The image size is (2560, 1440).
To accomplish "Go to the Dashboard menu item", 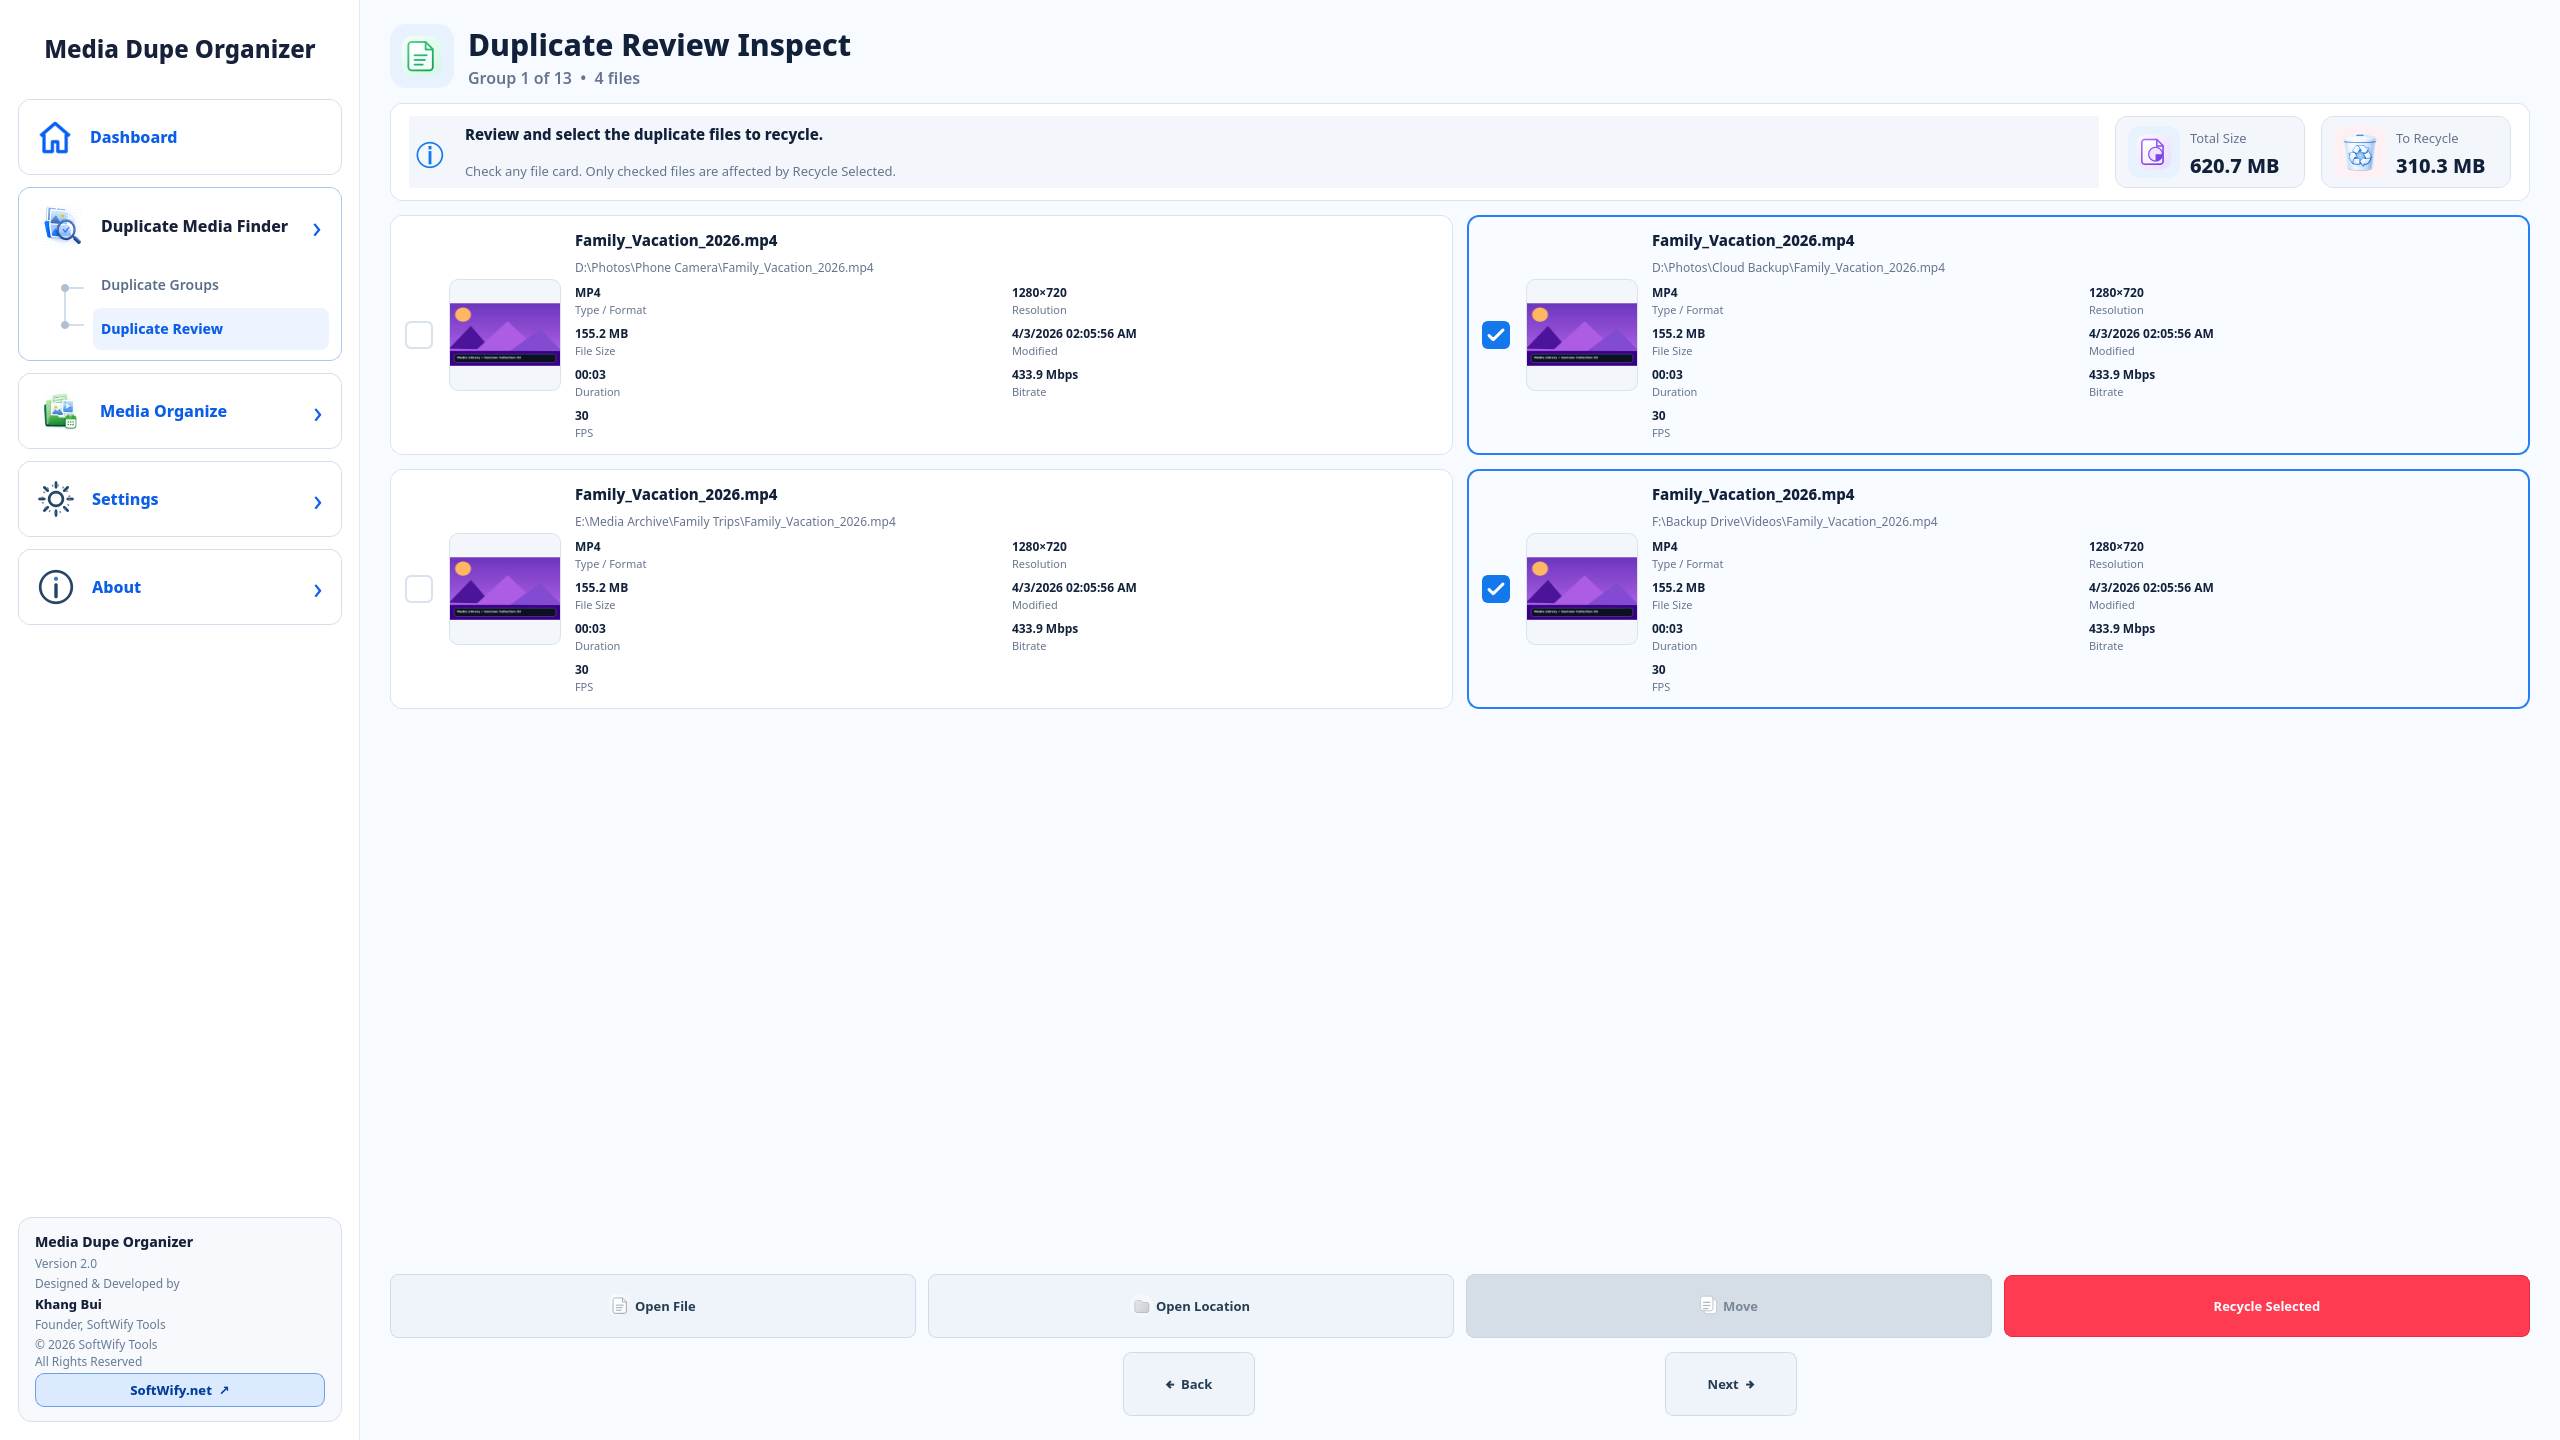I will coord(180,137).
